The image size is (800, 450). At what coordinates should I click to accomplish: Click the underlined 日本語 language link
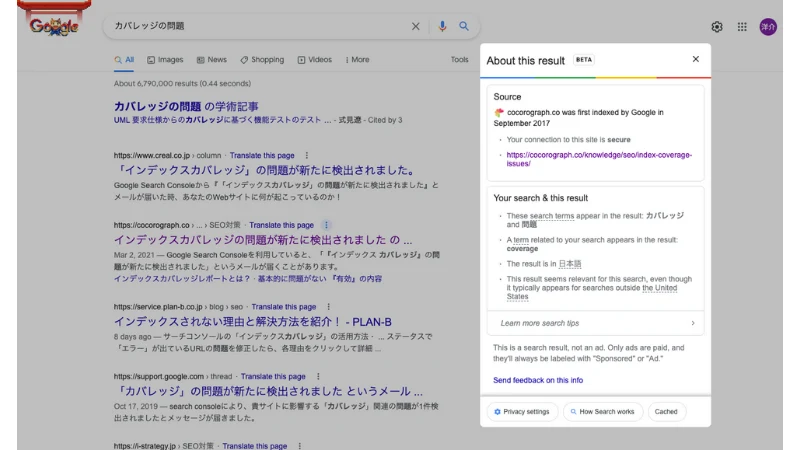click(x=570, y=264)
